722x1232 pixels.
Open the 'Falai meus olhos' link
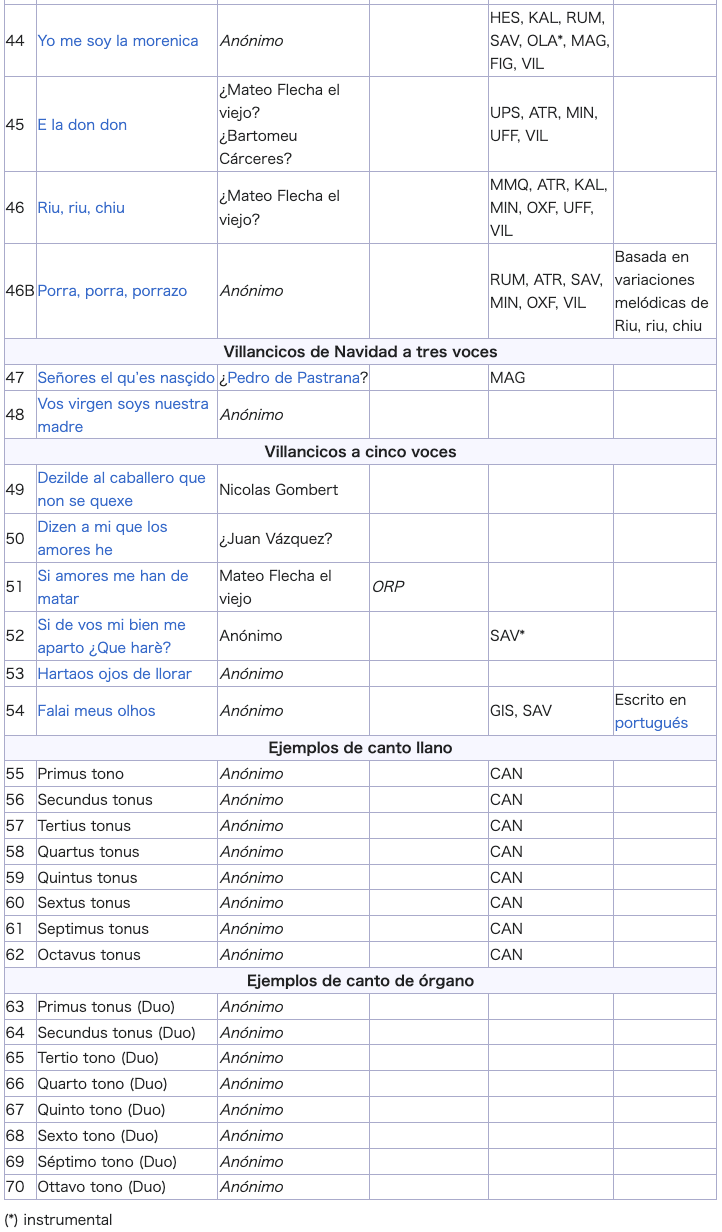click(96, 711)
